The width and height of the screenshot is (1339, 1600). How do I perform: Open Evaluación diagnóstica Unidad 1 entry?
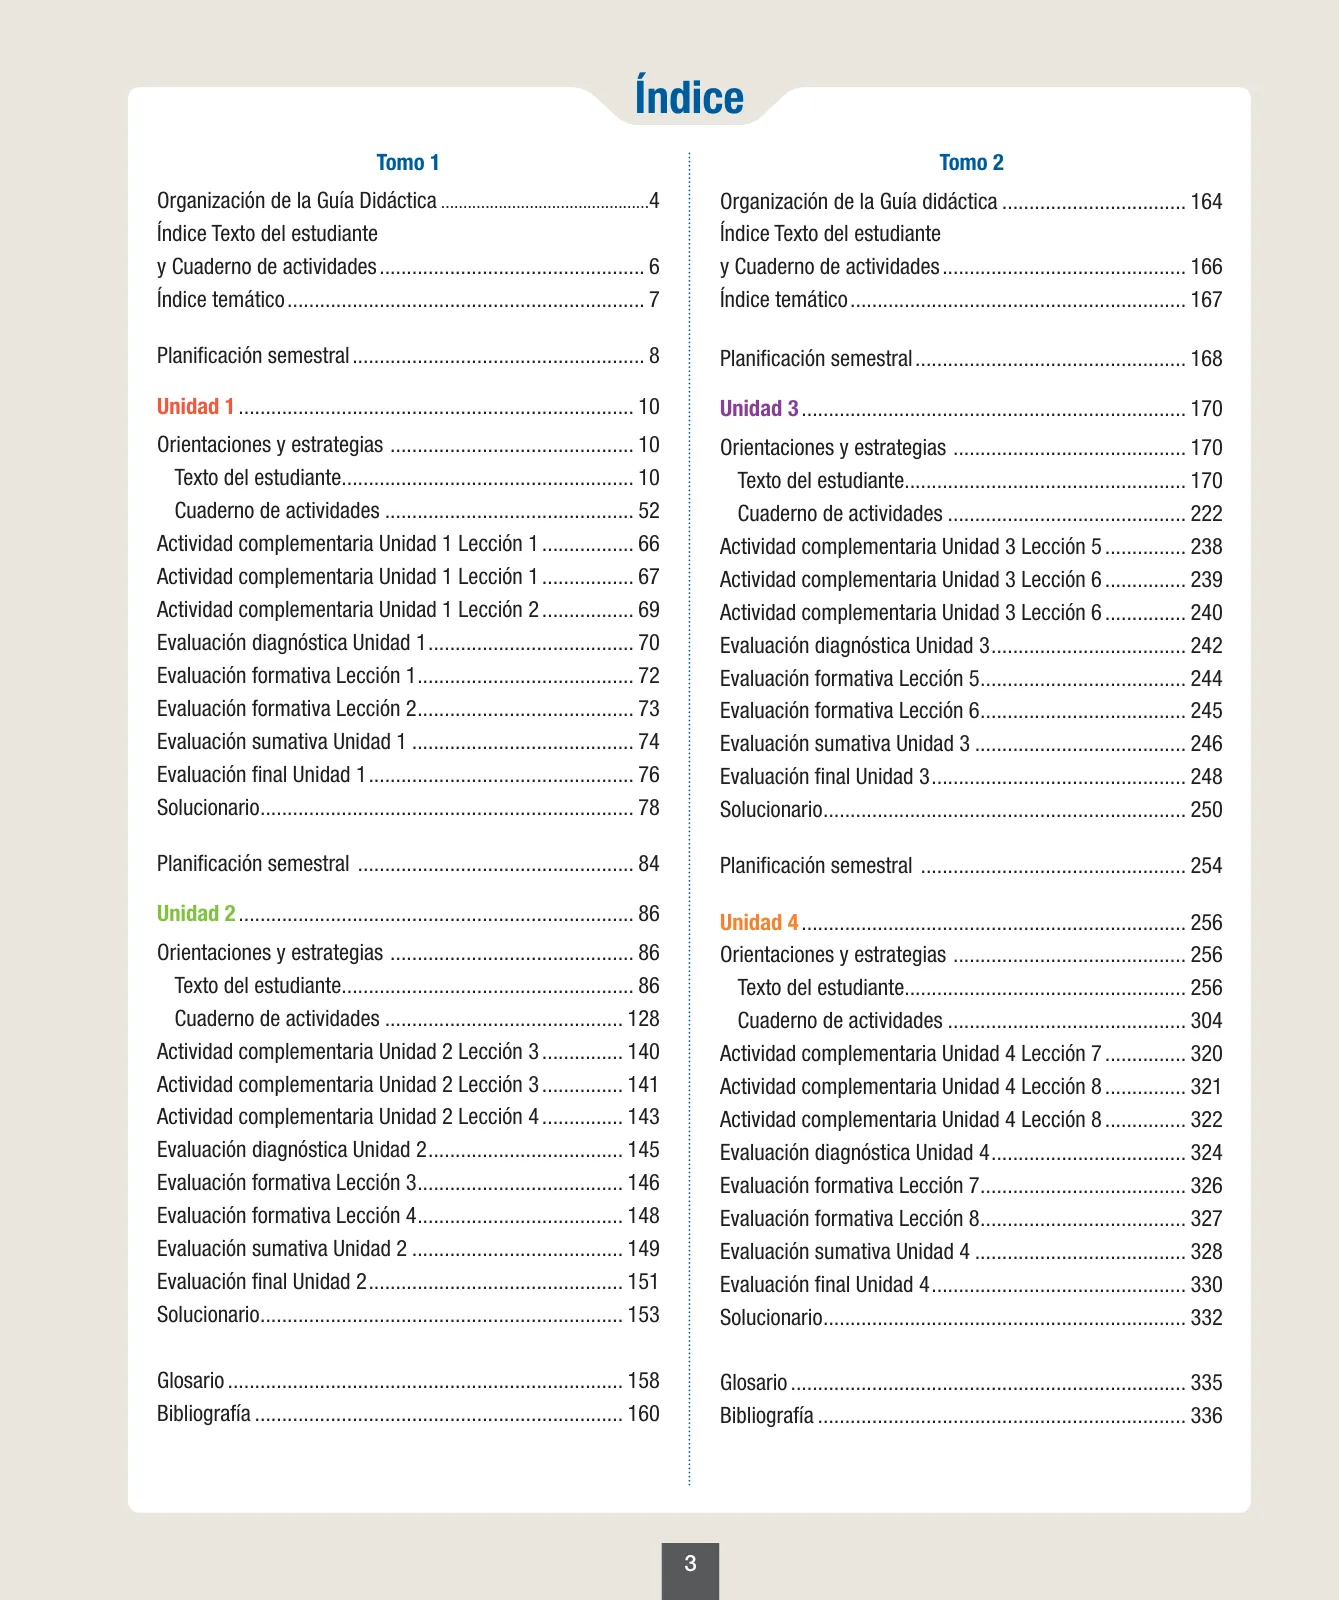(408, 643)
